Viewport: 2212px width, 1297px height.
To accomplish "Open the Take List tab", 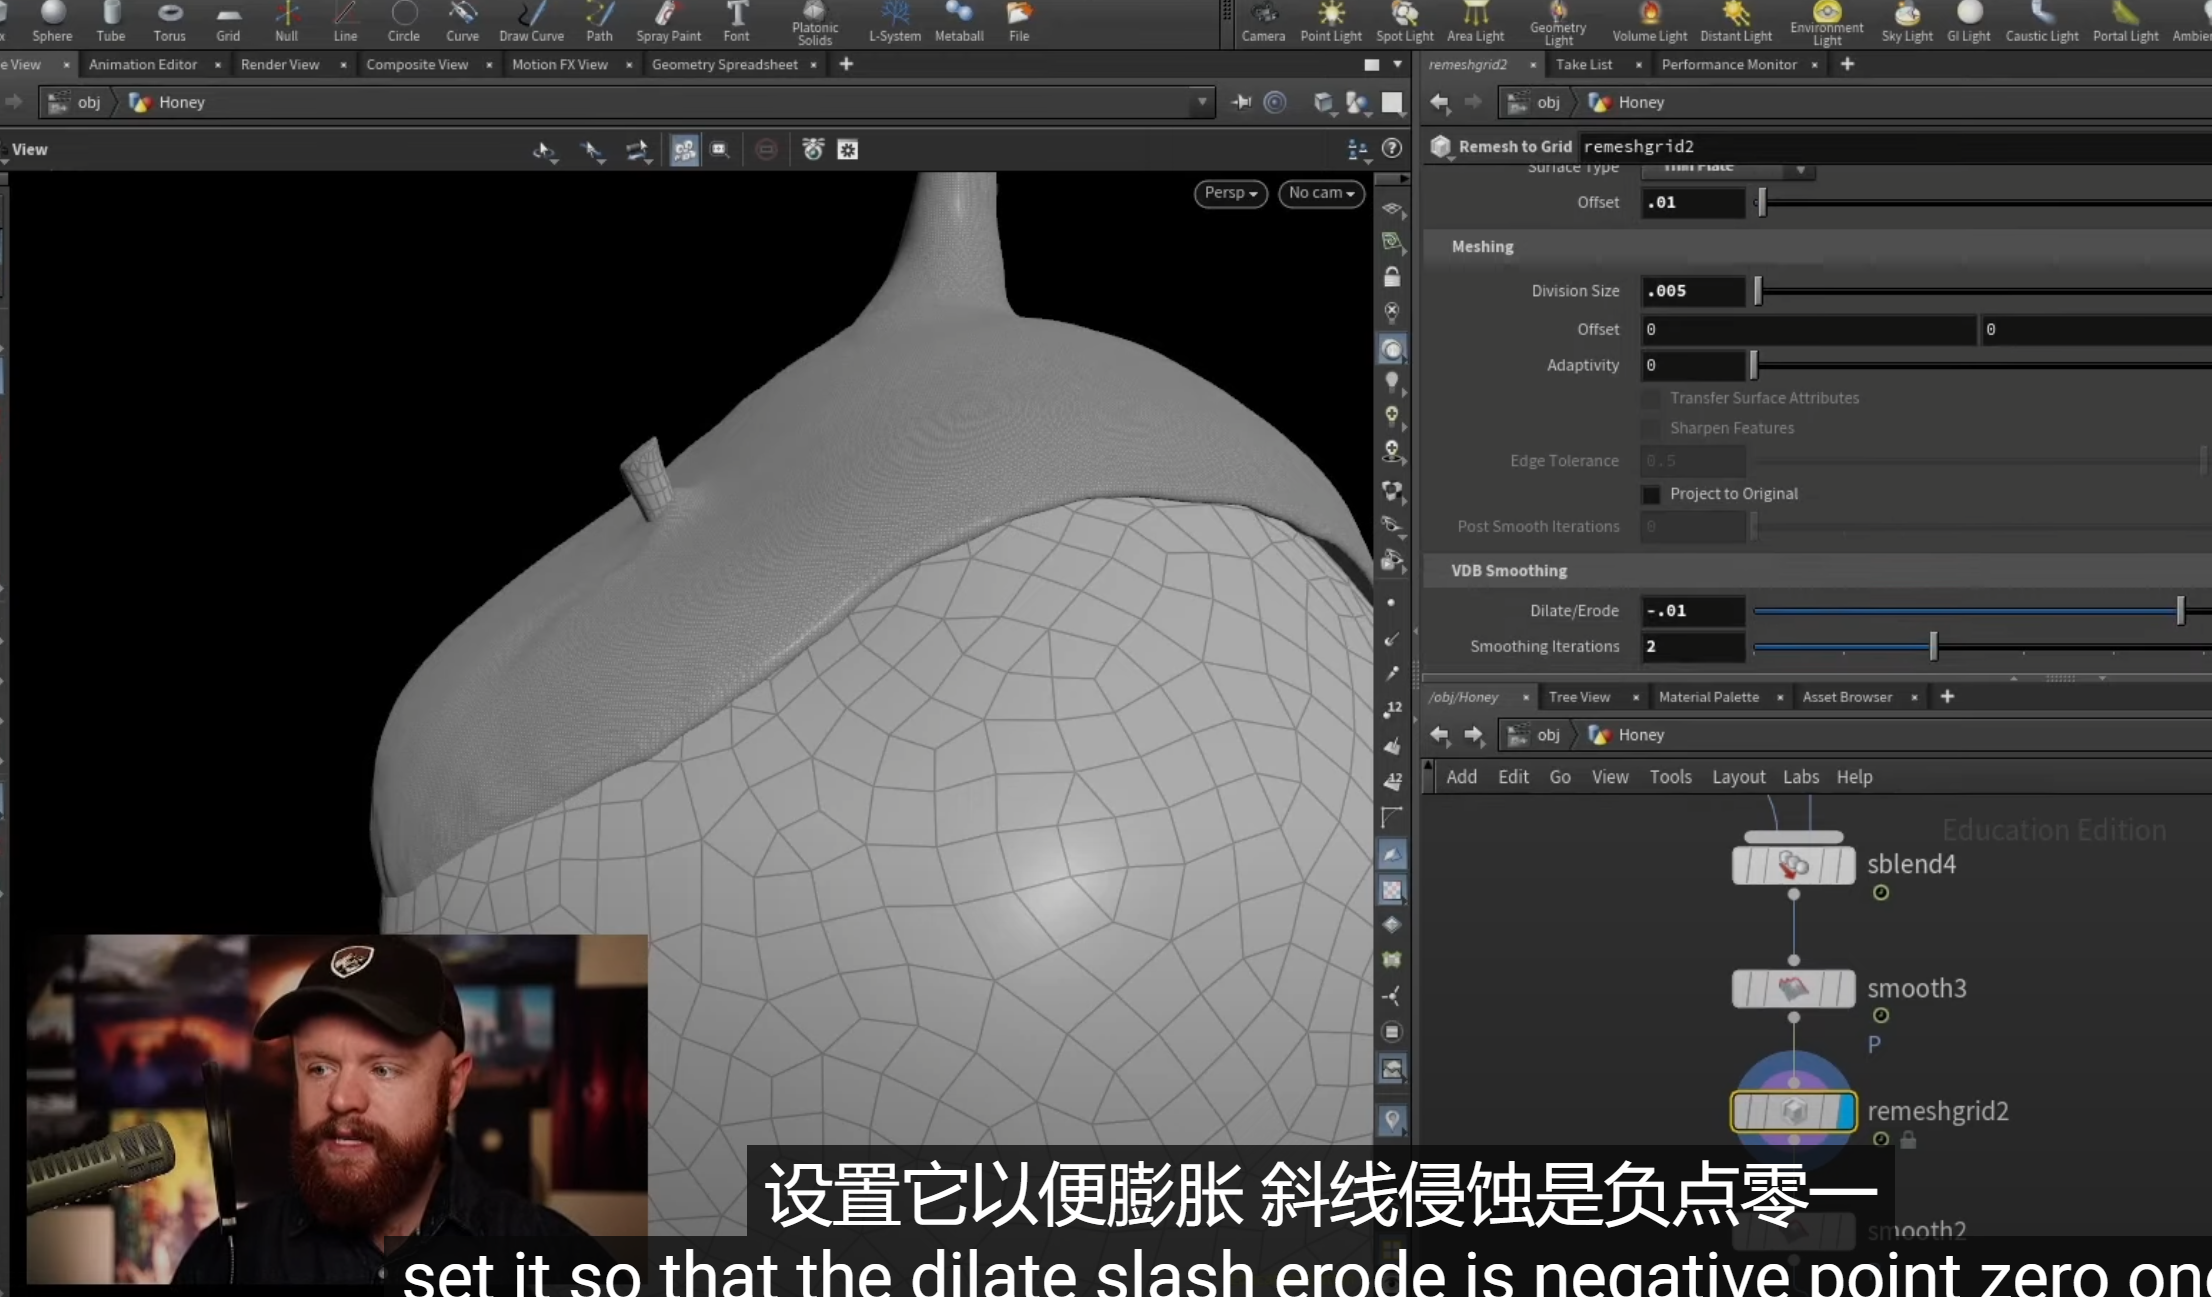I will (x=1584, y=64).
